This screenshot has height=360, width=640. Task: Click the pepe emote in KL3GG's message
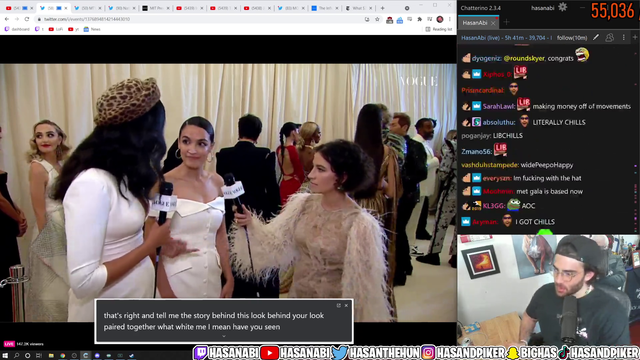(513, 205)
